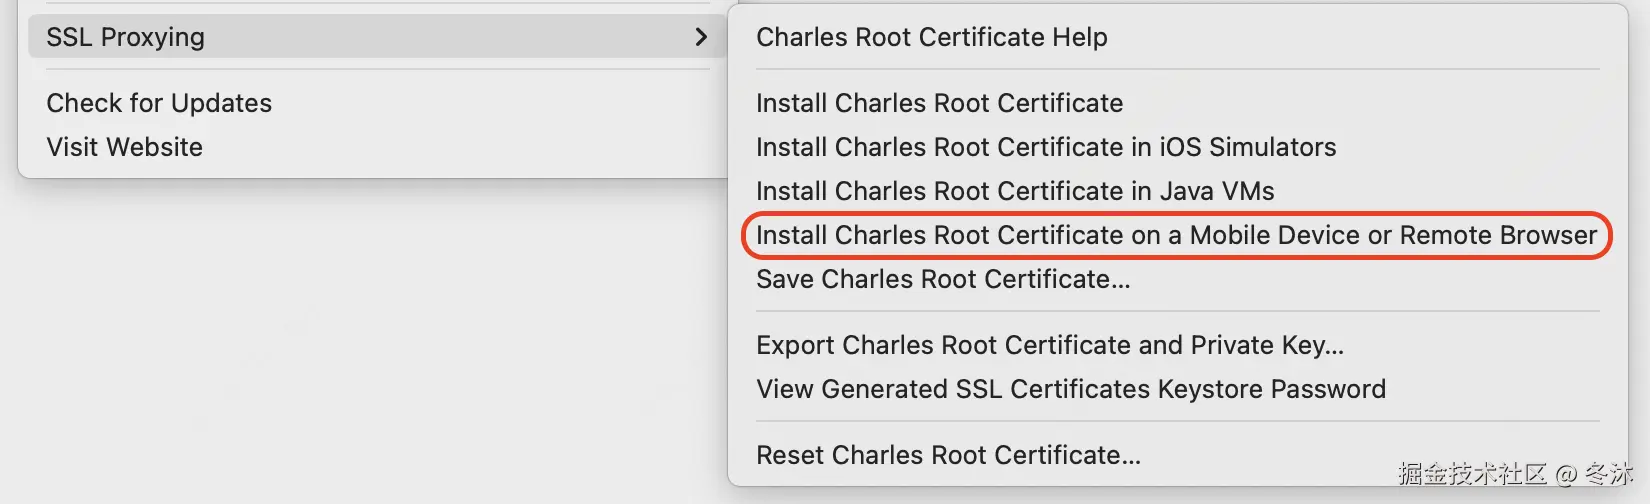Install Charles Root Certificate in Java VMs

[x=1015, y=191]
